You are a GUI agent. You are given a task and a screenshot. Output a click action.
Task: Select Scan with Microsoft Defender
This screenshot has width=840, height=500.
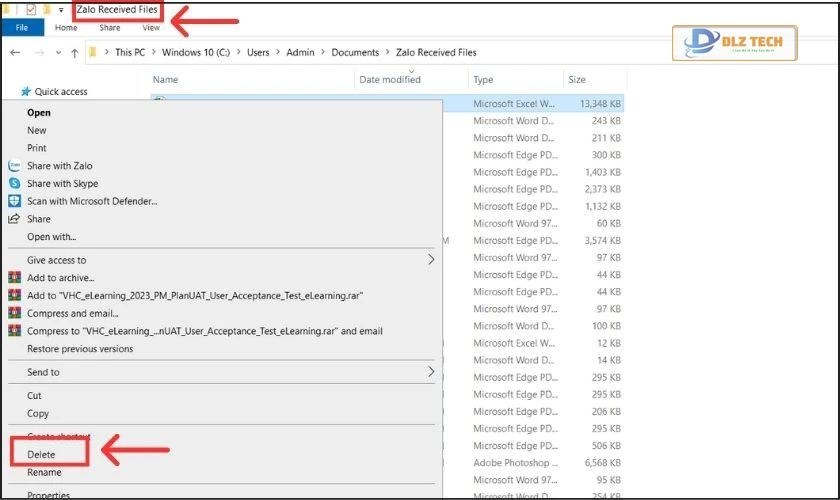[x=92, y=201]
